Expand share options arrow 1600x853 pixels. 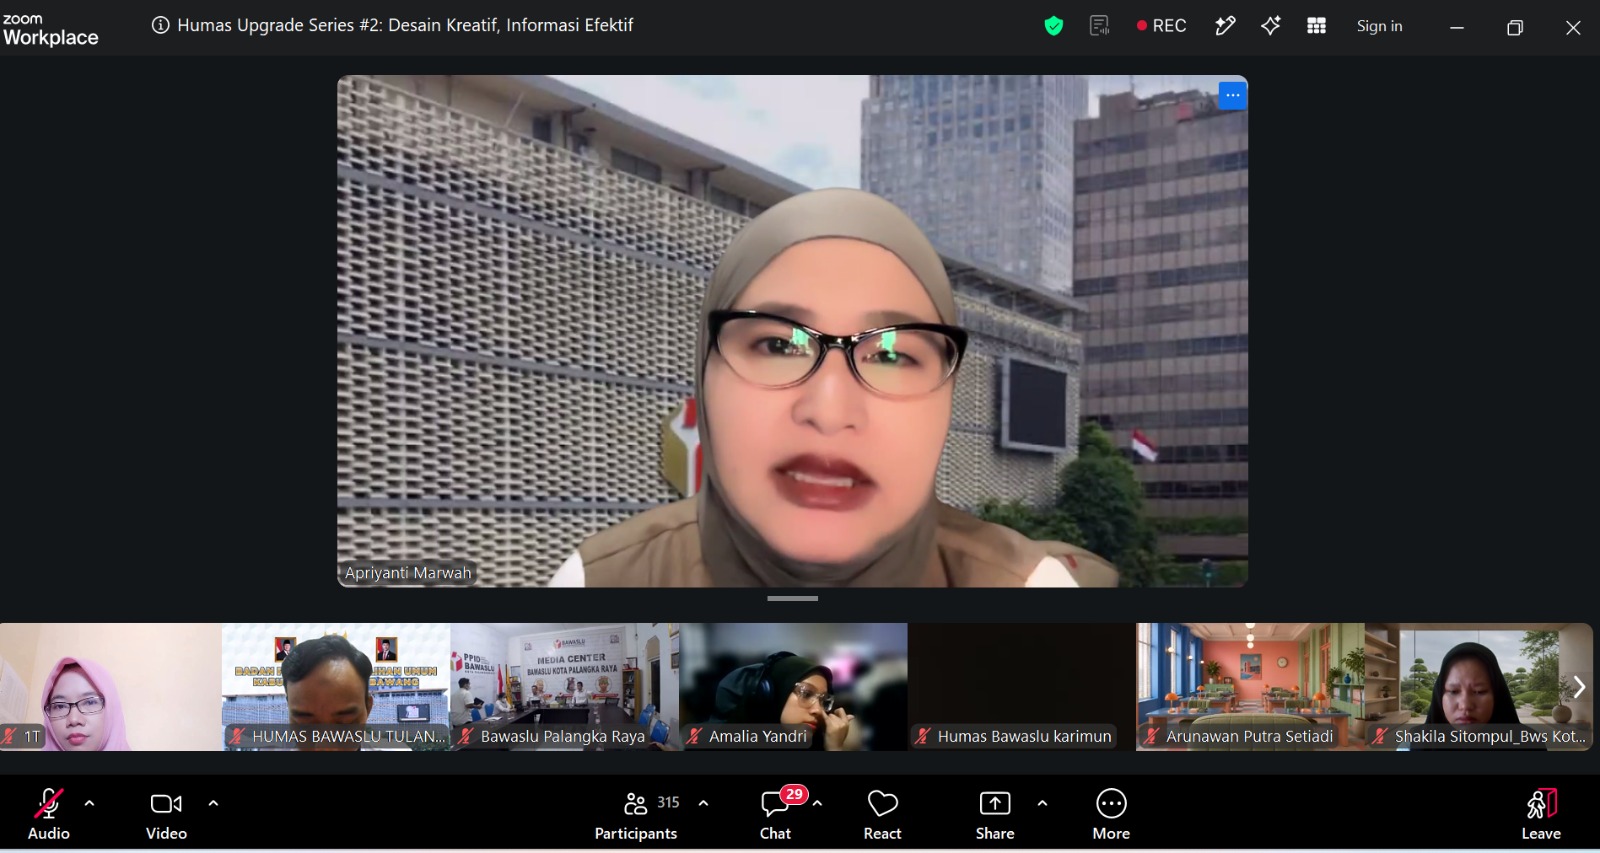[1042, 803]
